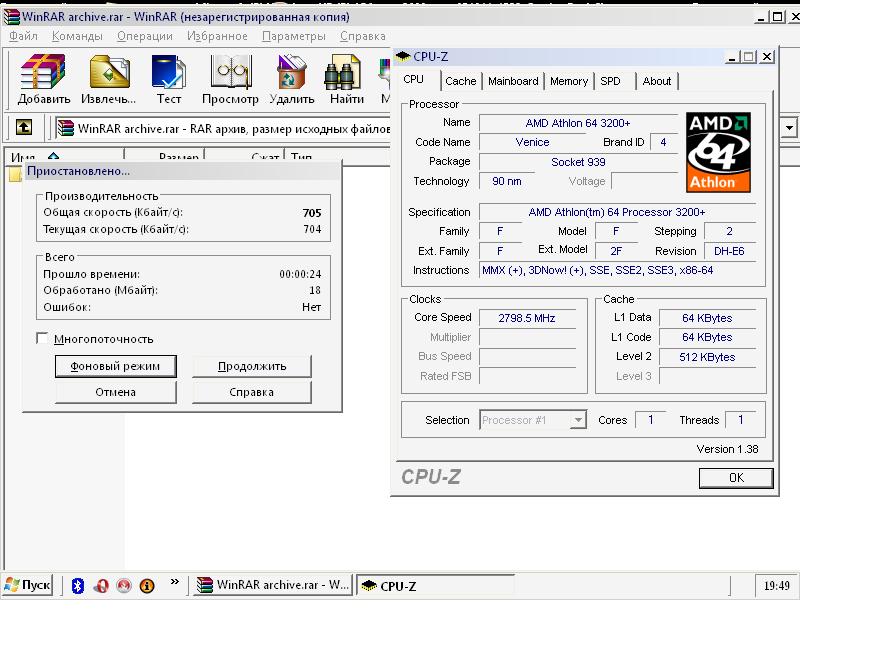The image size is (887, 653).
Task: Click OK in the CPU-Z window
Action: click(x=736, y=478)
